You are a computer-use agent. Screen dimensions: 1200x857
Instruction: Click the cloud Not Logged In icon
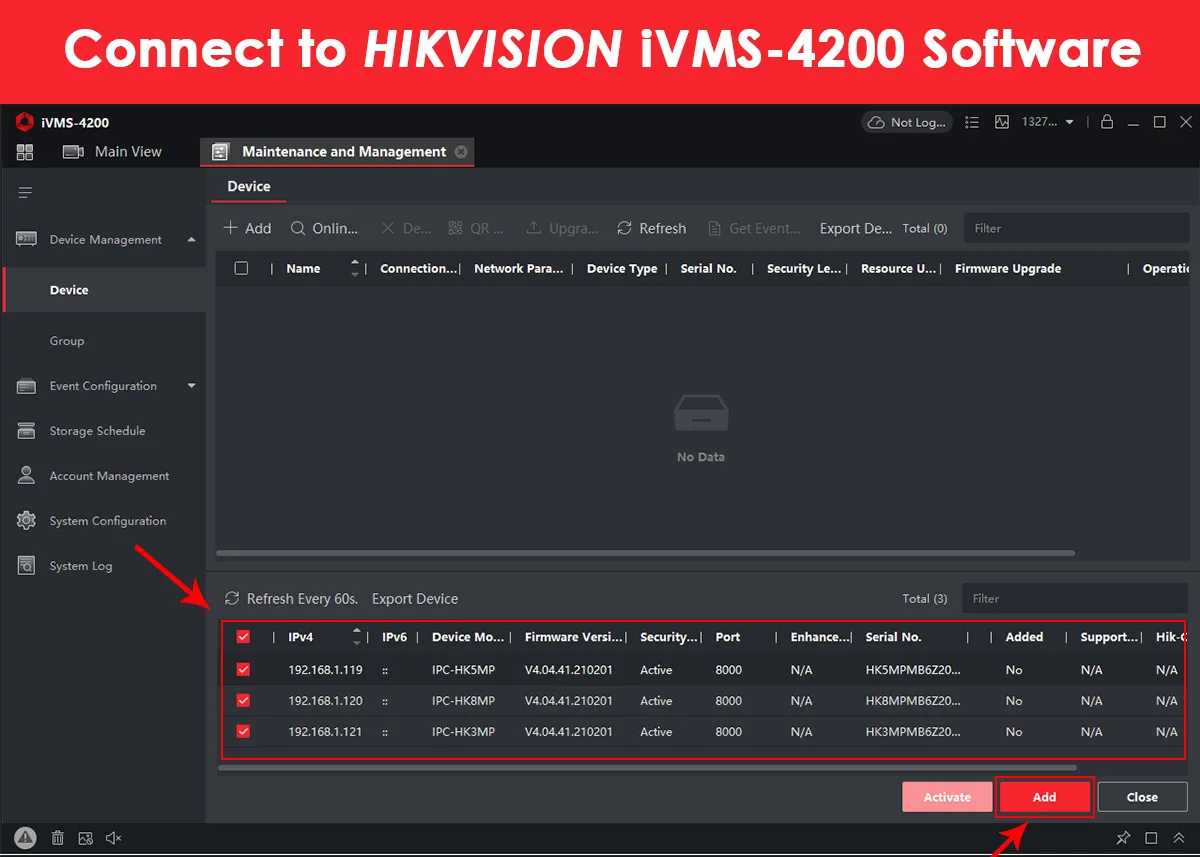click(876, 122)
